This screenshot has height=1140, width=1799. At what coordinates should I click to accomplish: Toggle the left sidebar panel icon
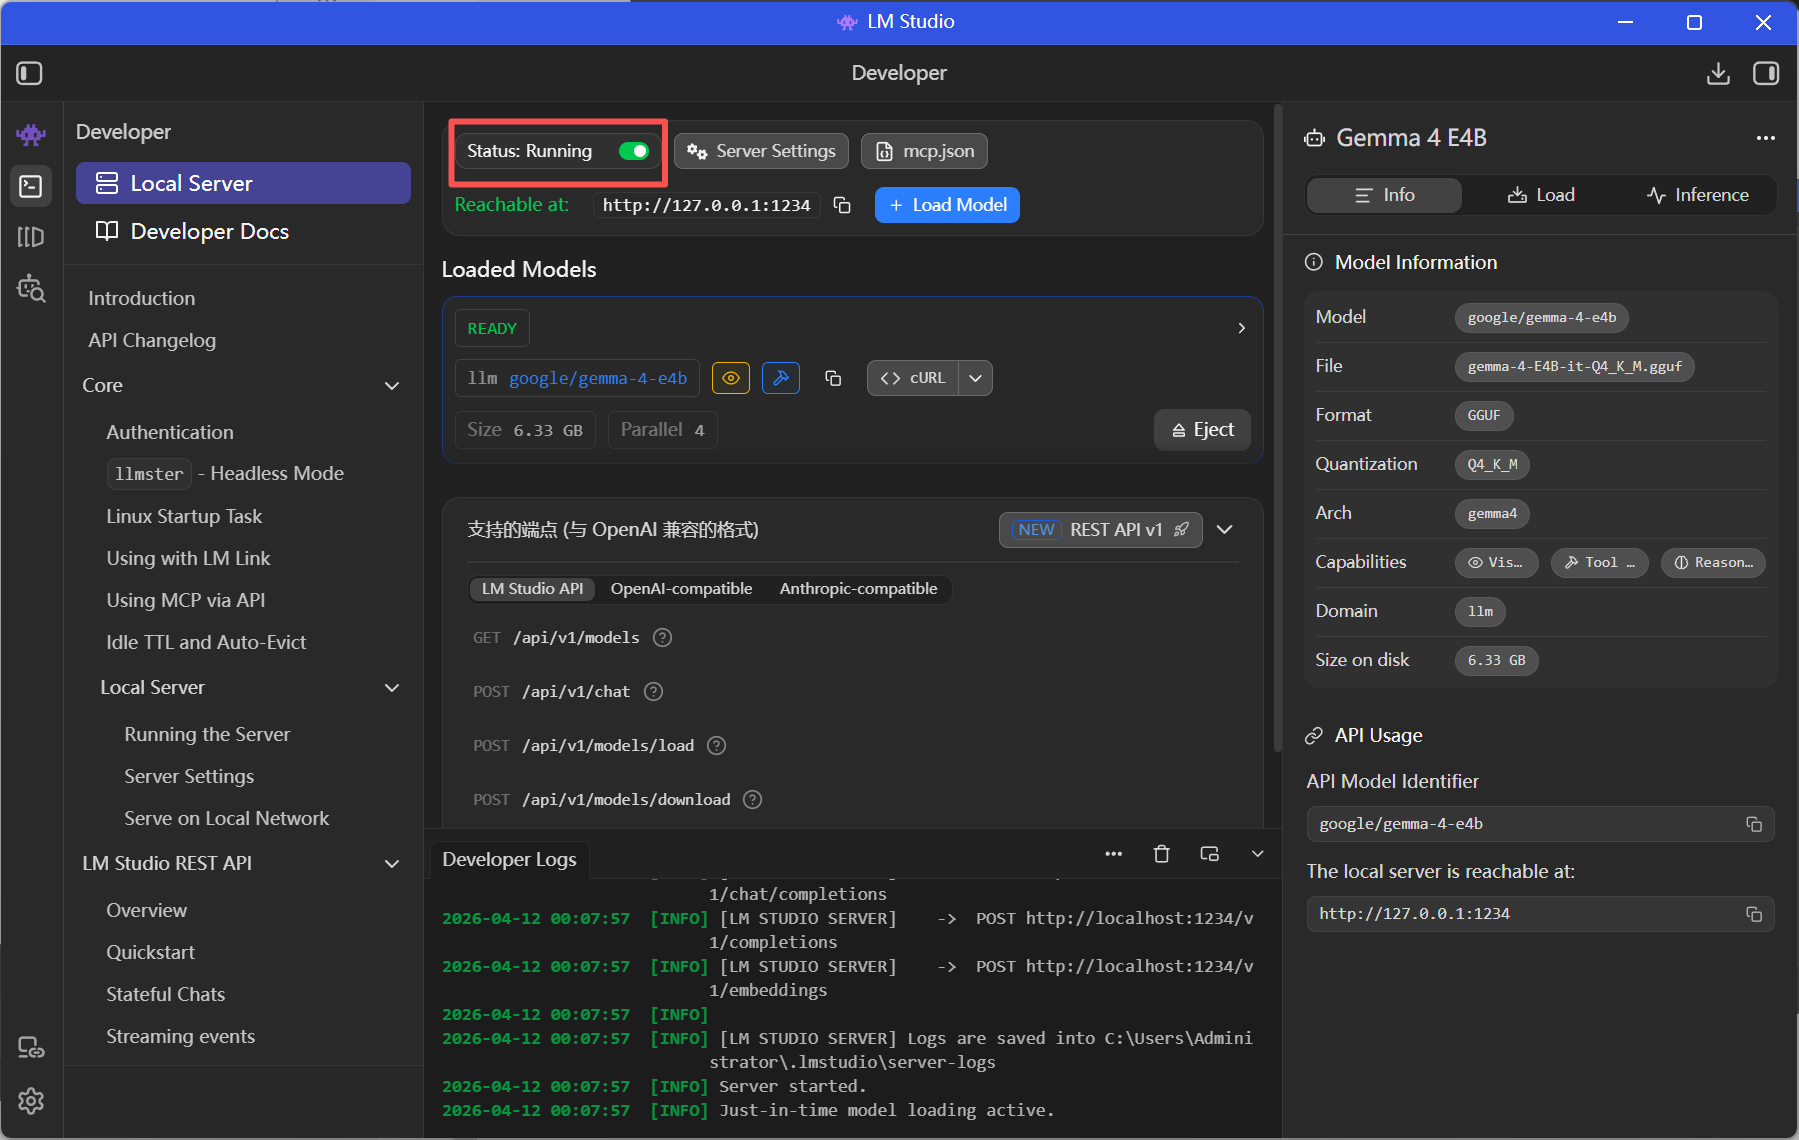pos(30,73)
